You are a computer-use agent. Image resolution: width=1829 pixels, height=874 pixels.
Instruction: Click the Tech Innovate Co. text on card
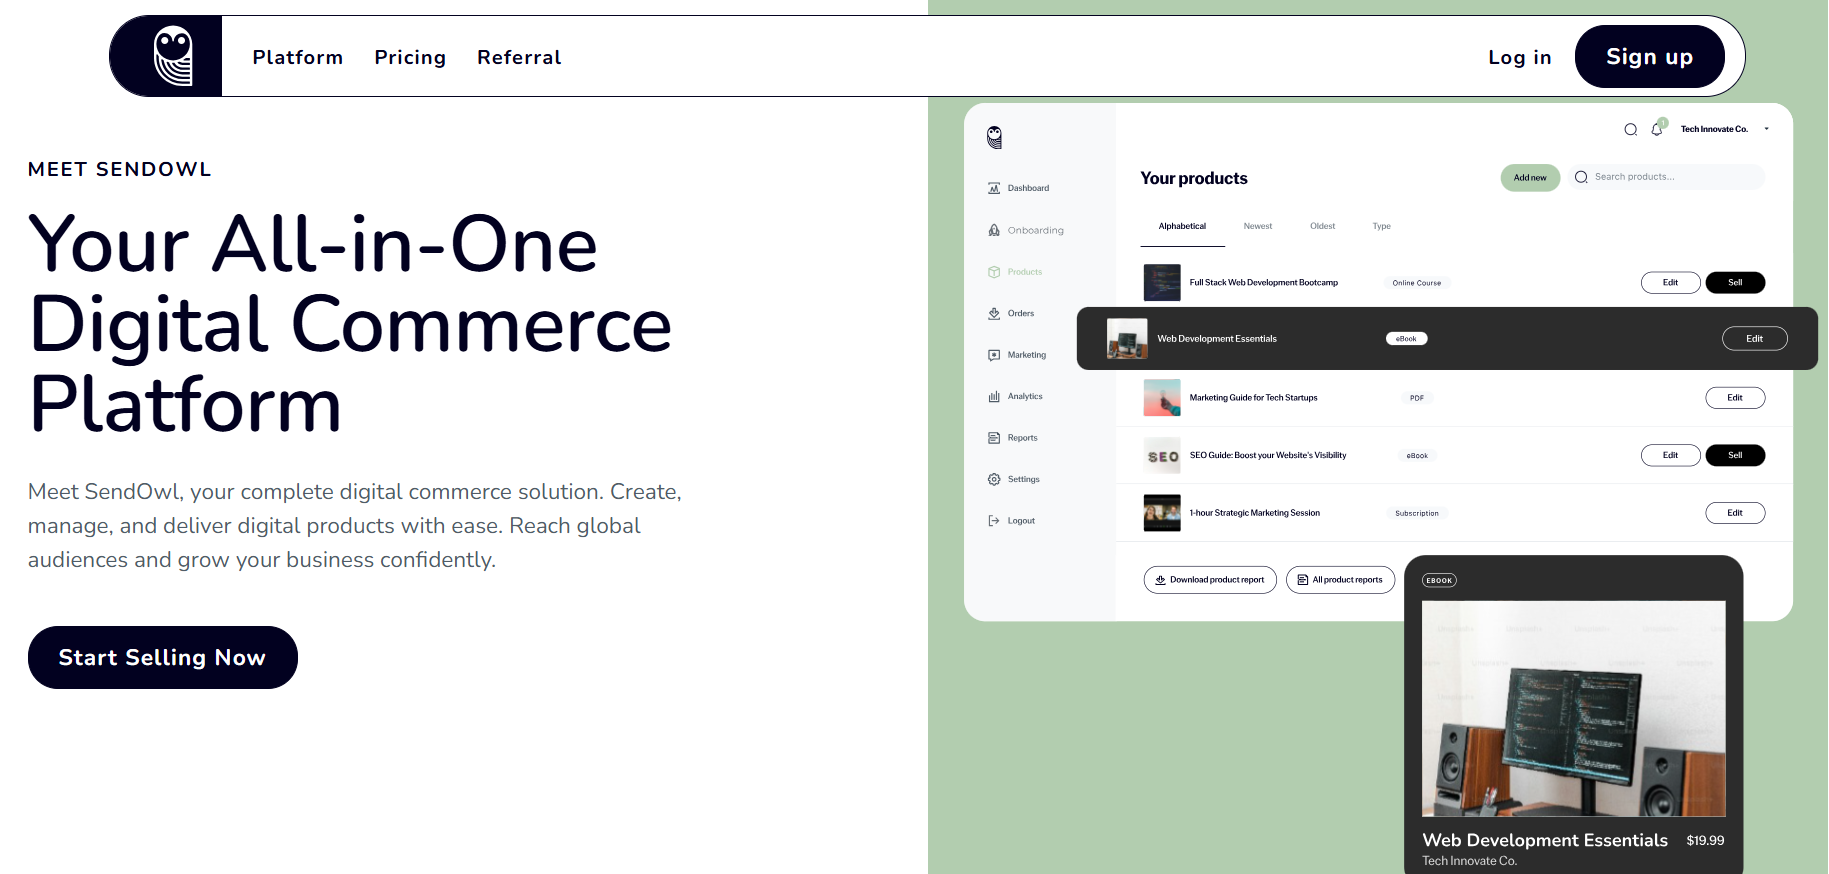click(x=1469, y=861)
